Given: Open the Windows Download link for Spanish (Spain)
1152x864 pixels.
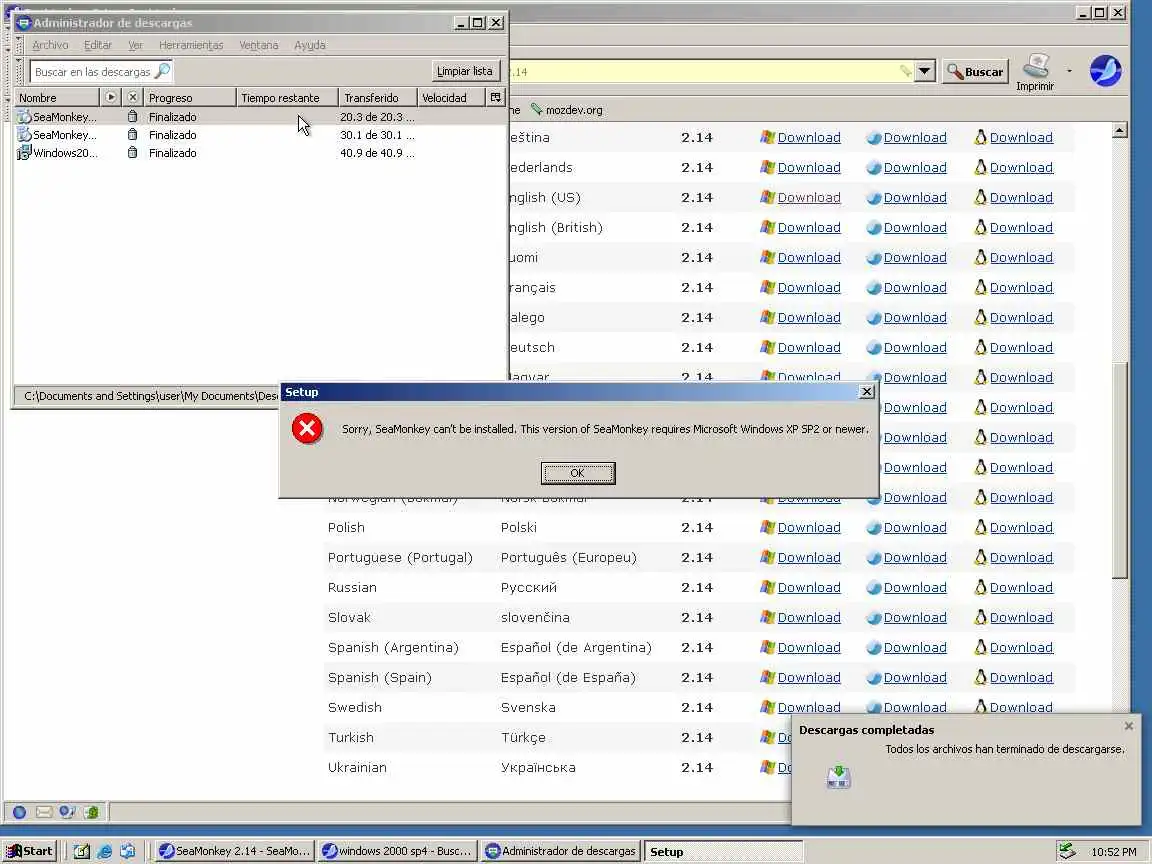Looking at the screenshot, I should 808,677.
